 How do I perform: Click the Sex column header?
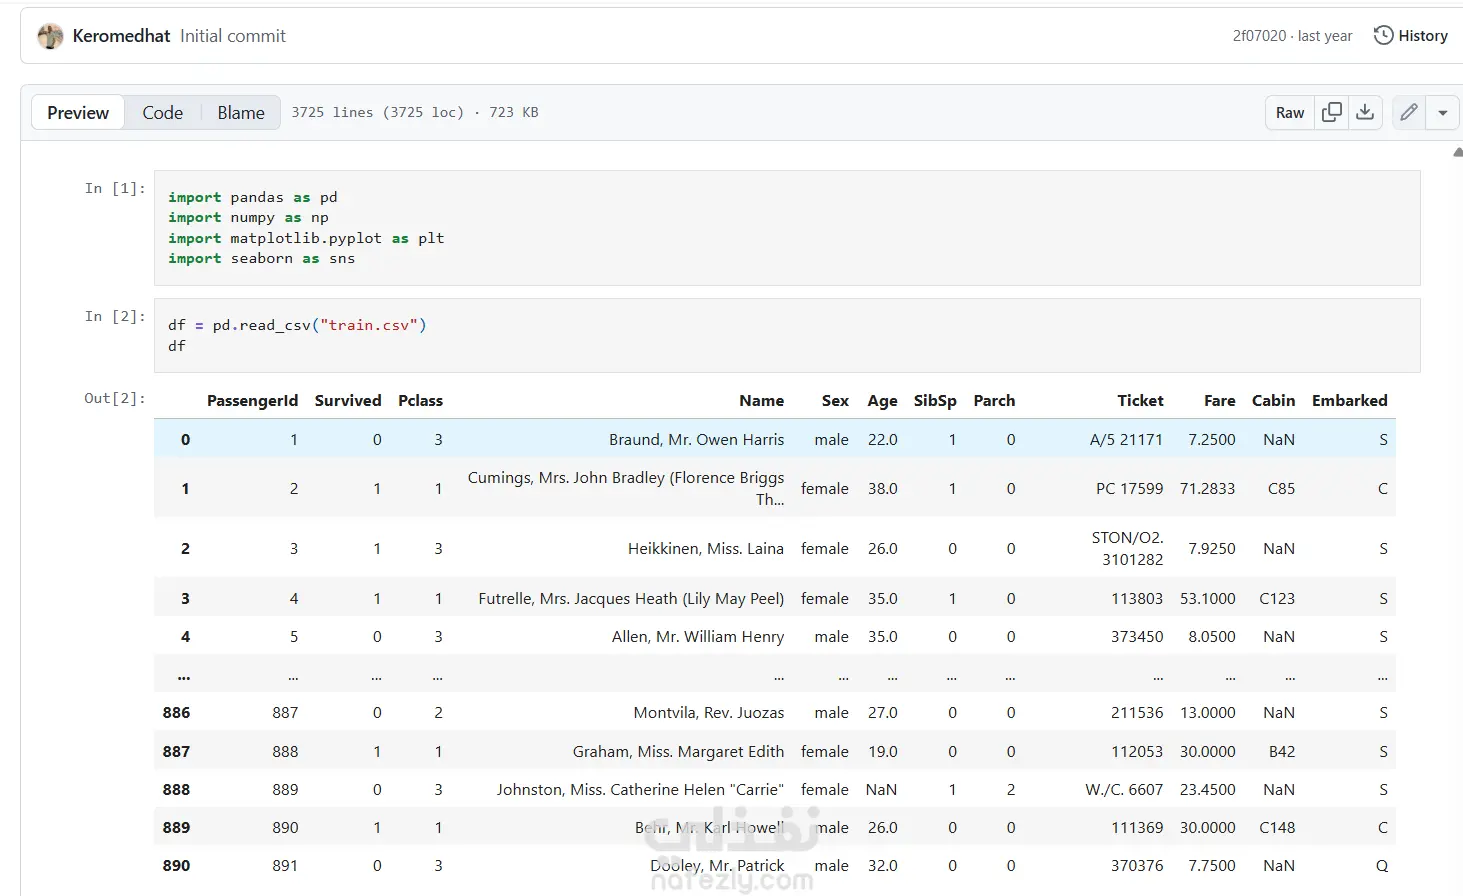(835, 400)
